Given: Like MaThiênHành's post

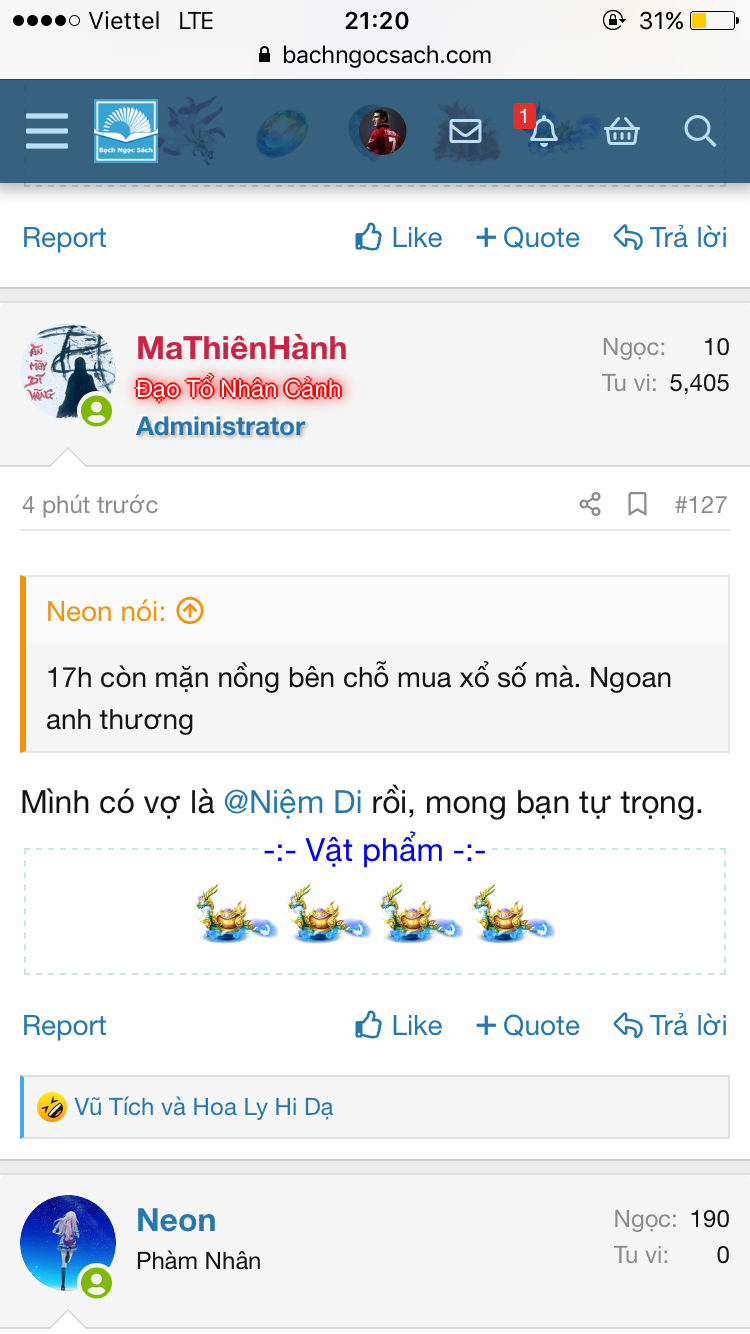Looking at the screenshot, I should point(399,1025).
